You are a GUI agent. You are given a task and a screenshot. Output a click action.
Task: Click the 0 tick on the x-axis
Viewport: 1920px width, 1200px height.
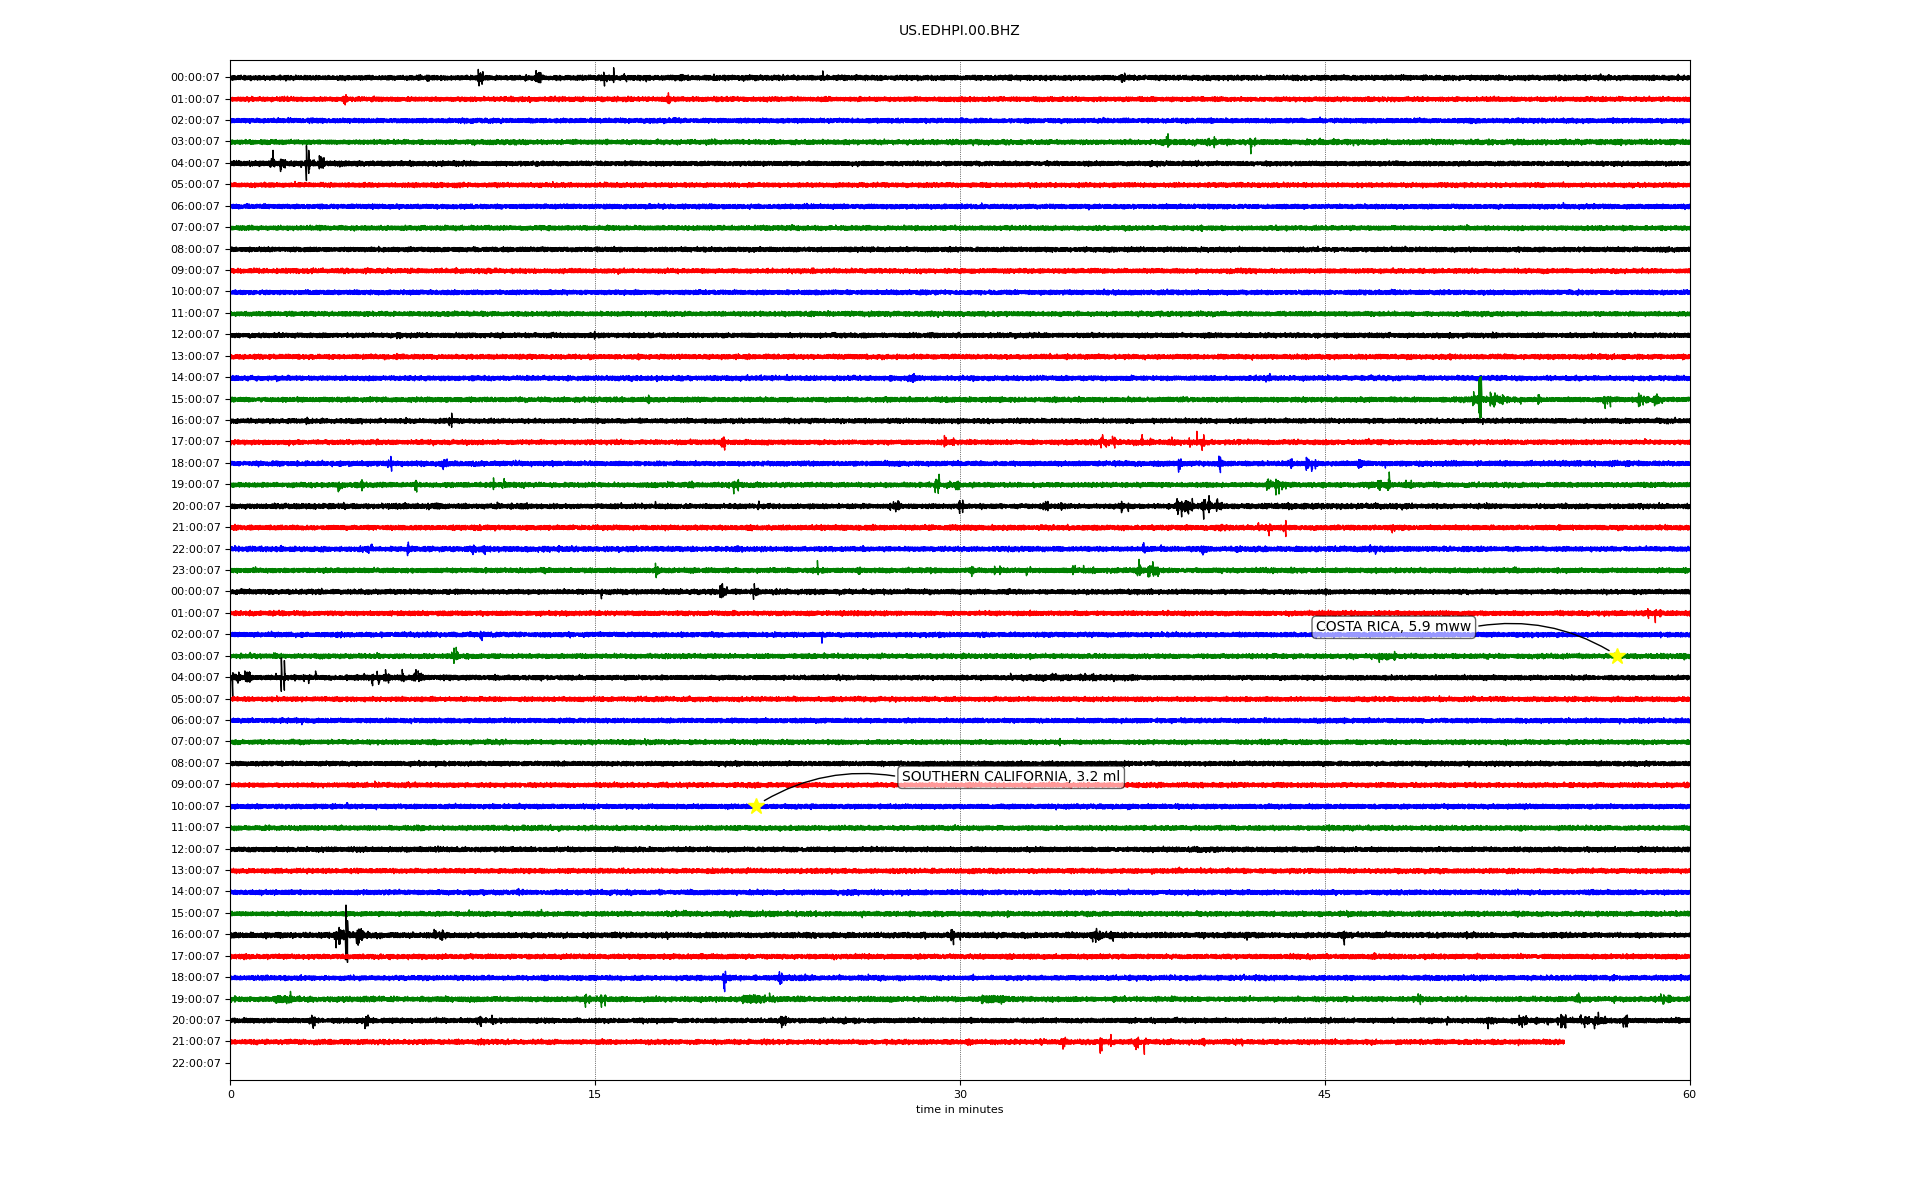[231, 1094]
